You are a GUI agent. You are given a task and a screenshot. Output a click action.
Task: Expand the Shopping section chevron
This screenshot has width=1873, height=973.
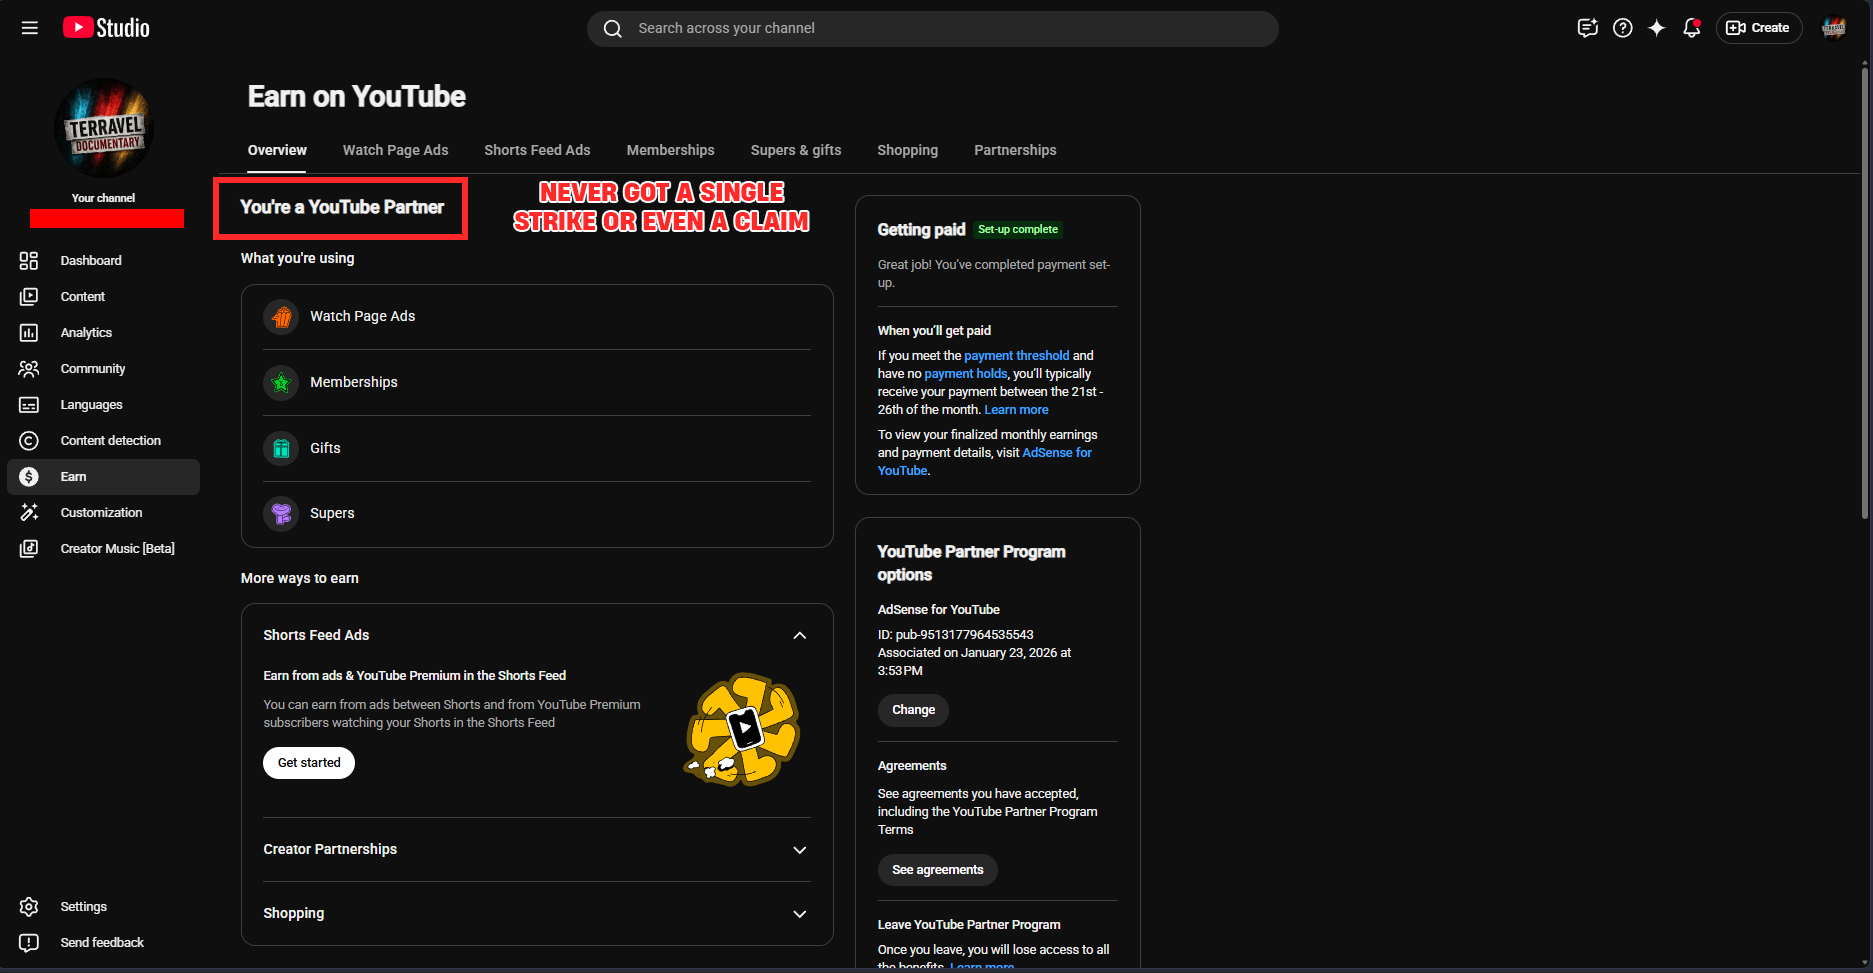[x=799, y=914]
